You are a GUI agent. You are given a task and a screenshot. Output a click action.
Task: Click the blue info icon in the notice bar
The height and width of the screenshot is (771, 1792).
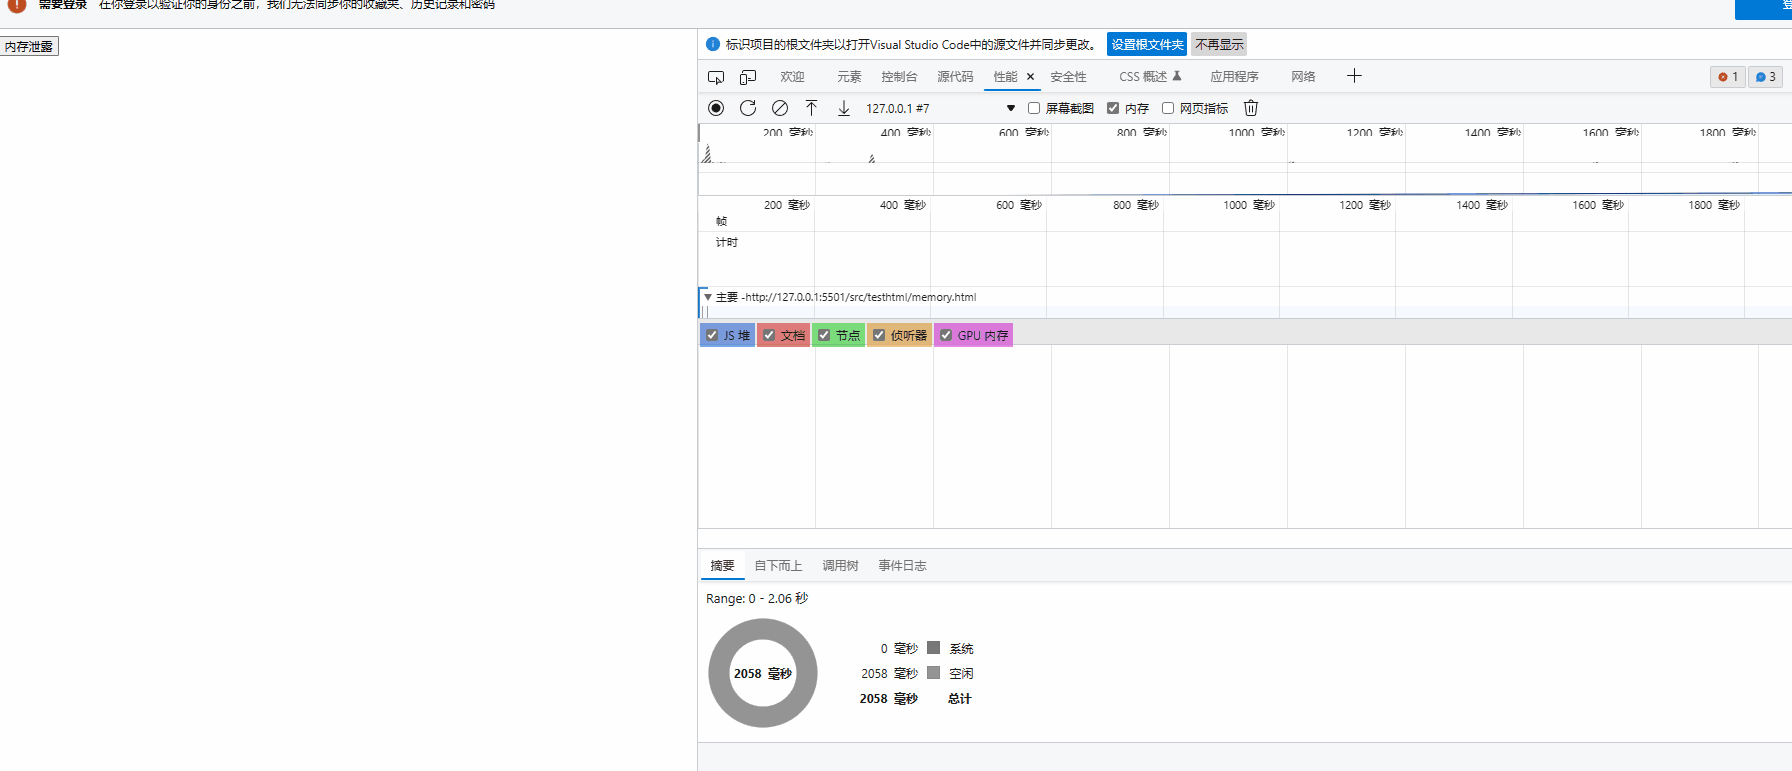(x=713, y=44)
